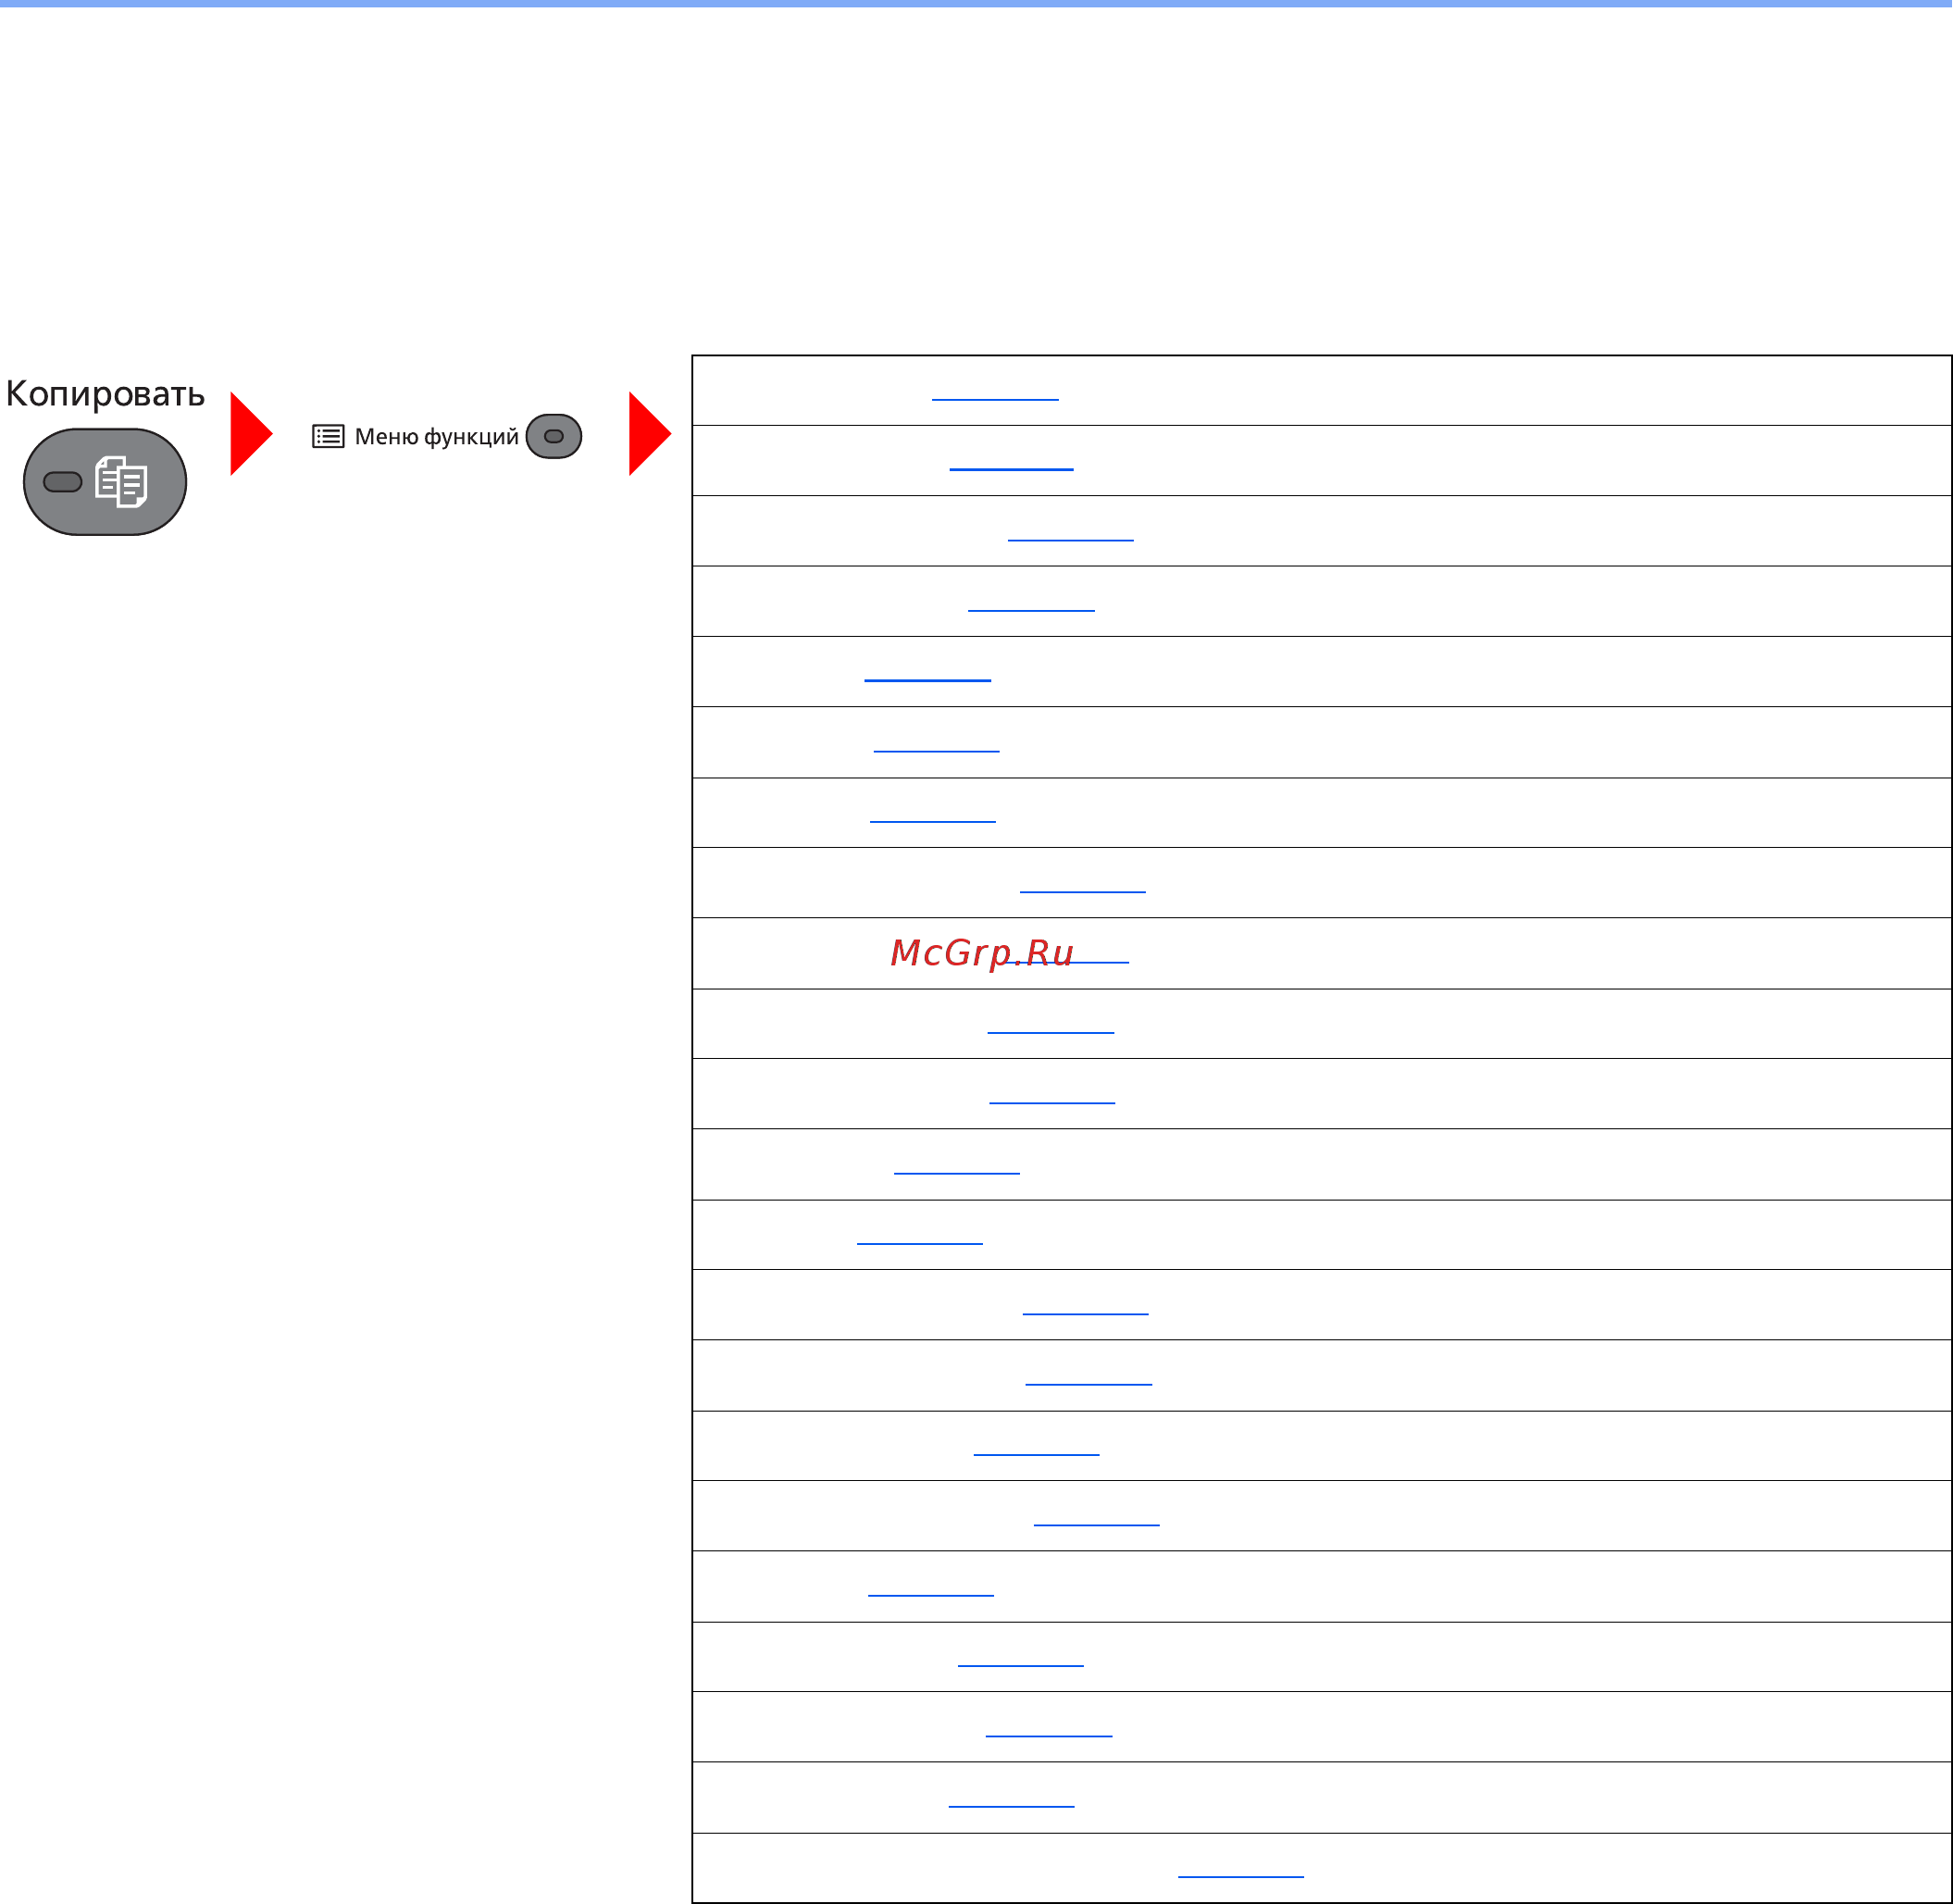Viewport: 1953px width, 1904px height.
Task: Click the oval key right of Меню функций
Action: click(554, 436)
